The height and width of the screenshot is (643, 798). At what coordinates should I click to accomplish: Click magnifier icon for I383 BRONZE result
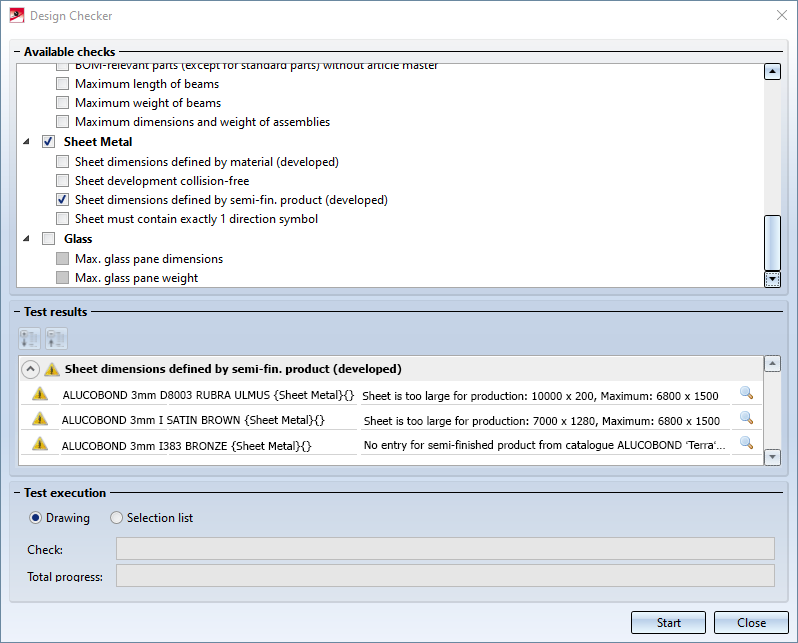pyautogui.click(x=745, y=443)
